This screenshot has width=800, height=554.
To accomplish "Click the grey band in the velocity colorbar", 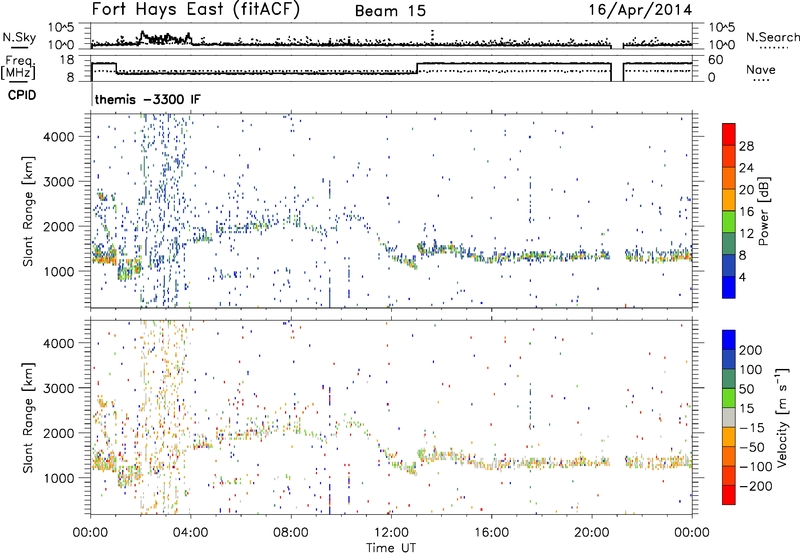I will coord(729,417).
